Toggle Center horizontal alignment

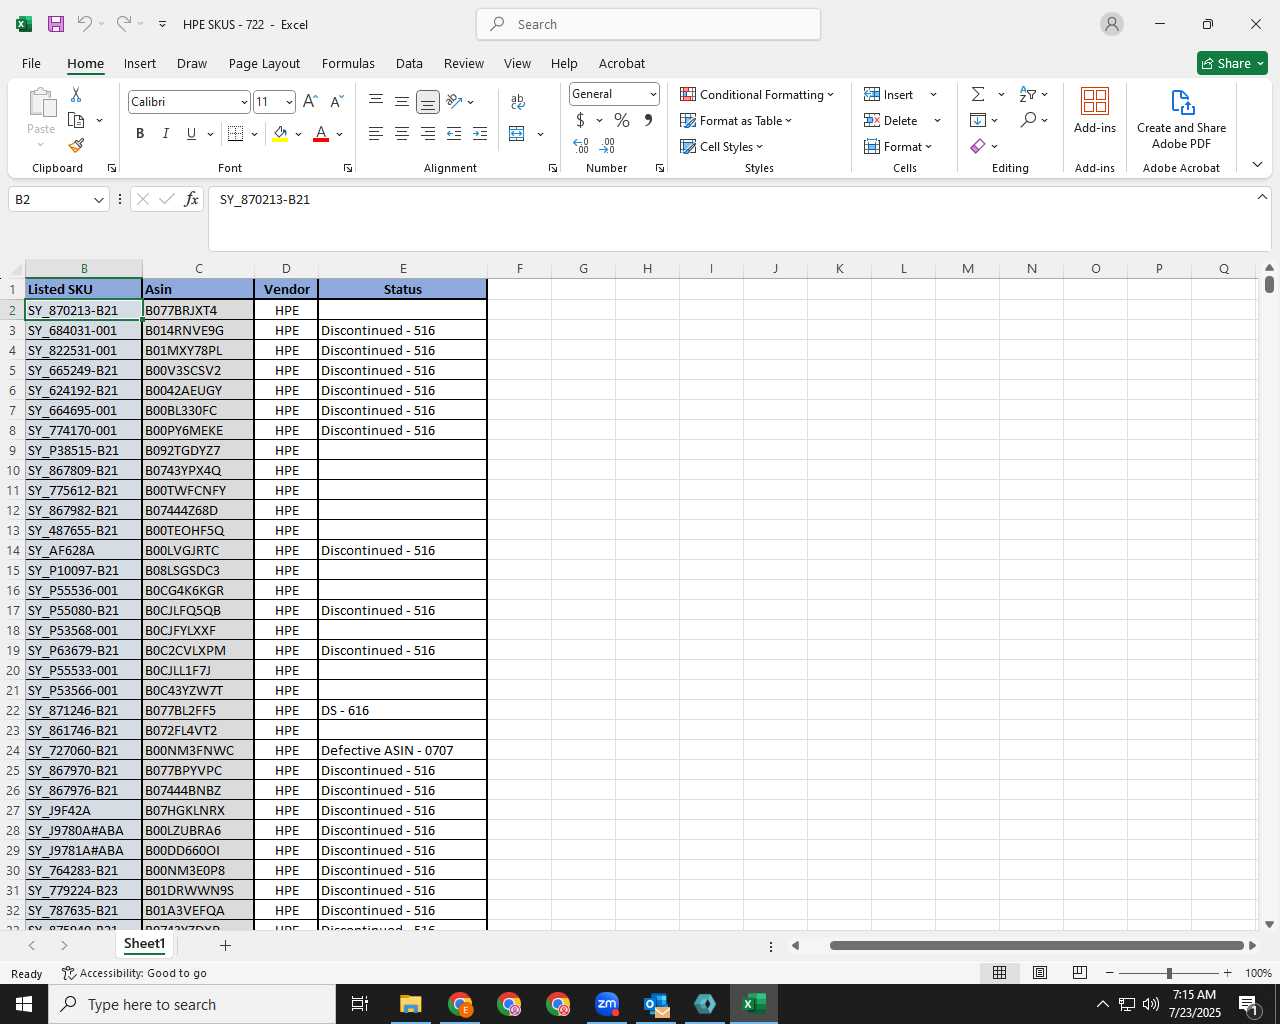pyautogui.click(x=402, y=133)
